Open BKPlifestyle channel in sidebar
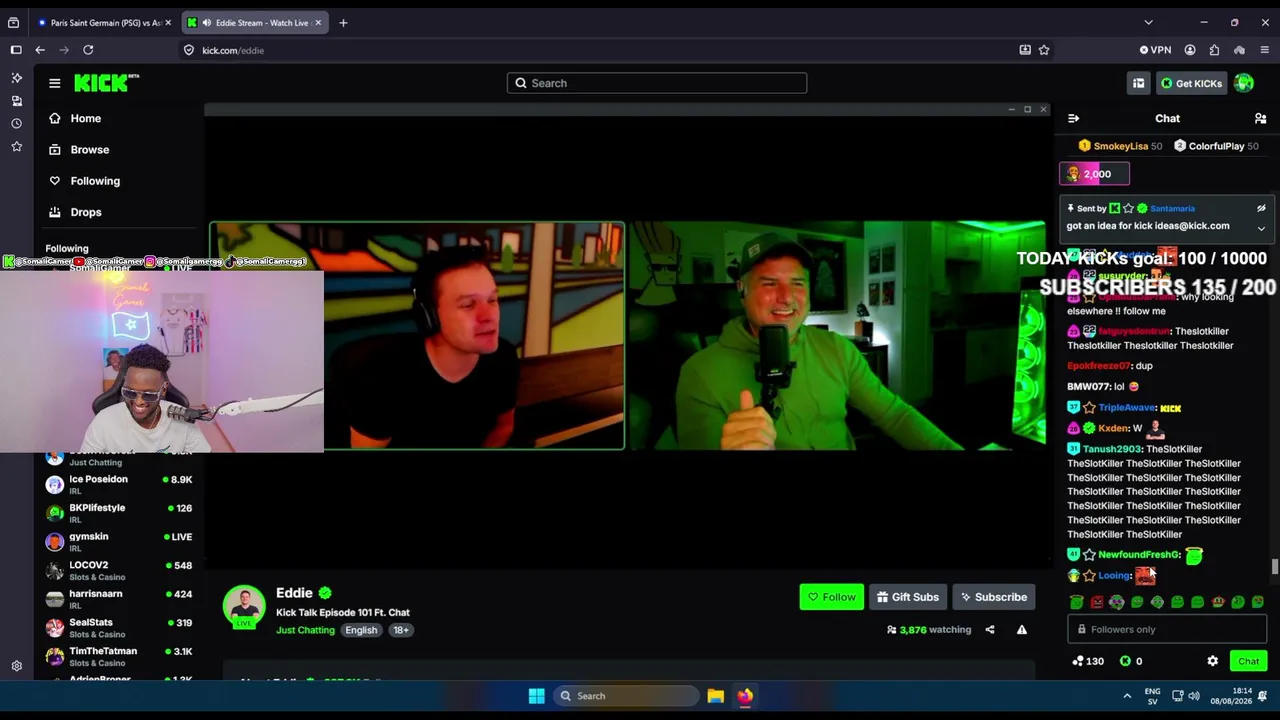The width and height of the screenshot is (1280, 720). point(120,513)
